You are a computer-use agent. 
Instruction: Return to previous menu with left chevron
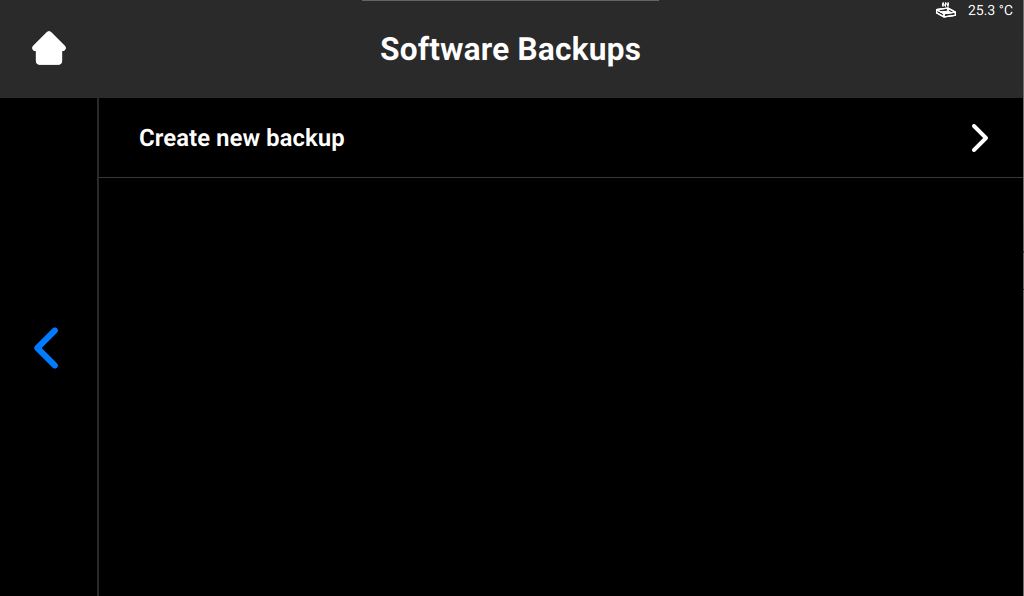46,348
